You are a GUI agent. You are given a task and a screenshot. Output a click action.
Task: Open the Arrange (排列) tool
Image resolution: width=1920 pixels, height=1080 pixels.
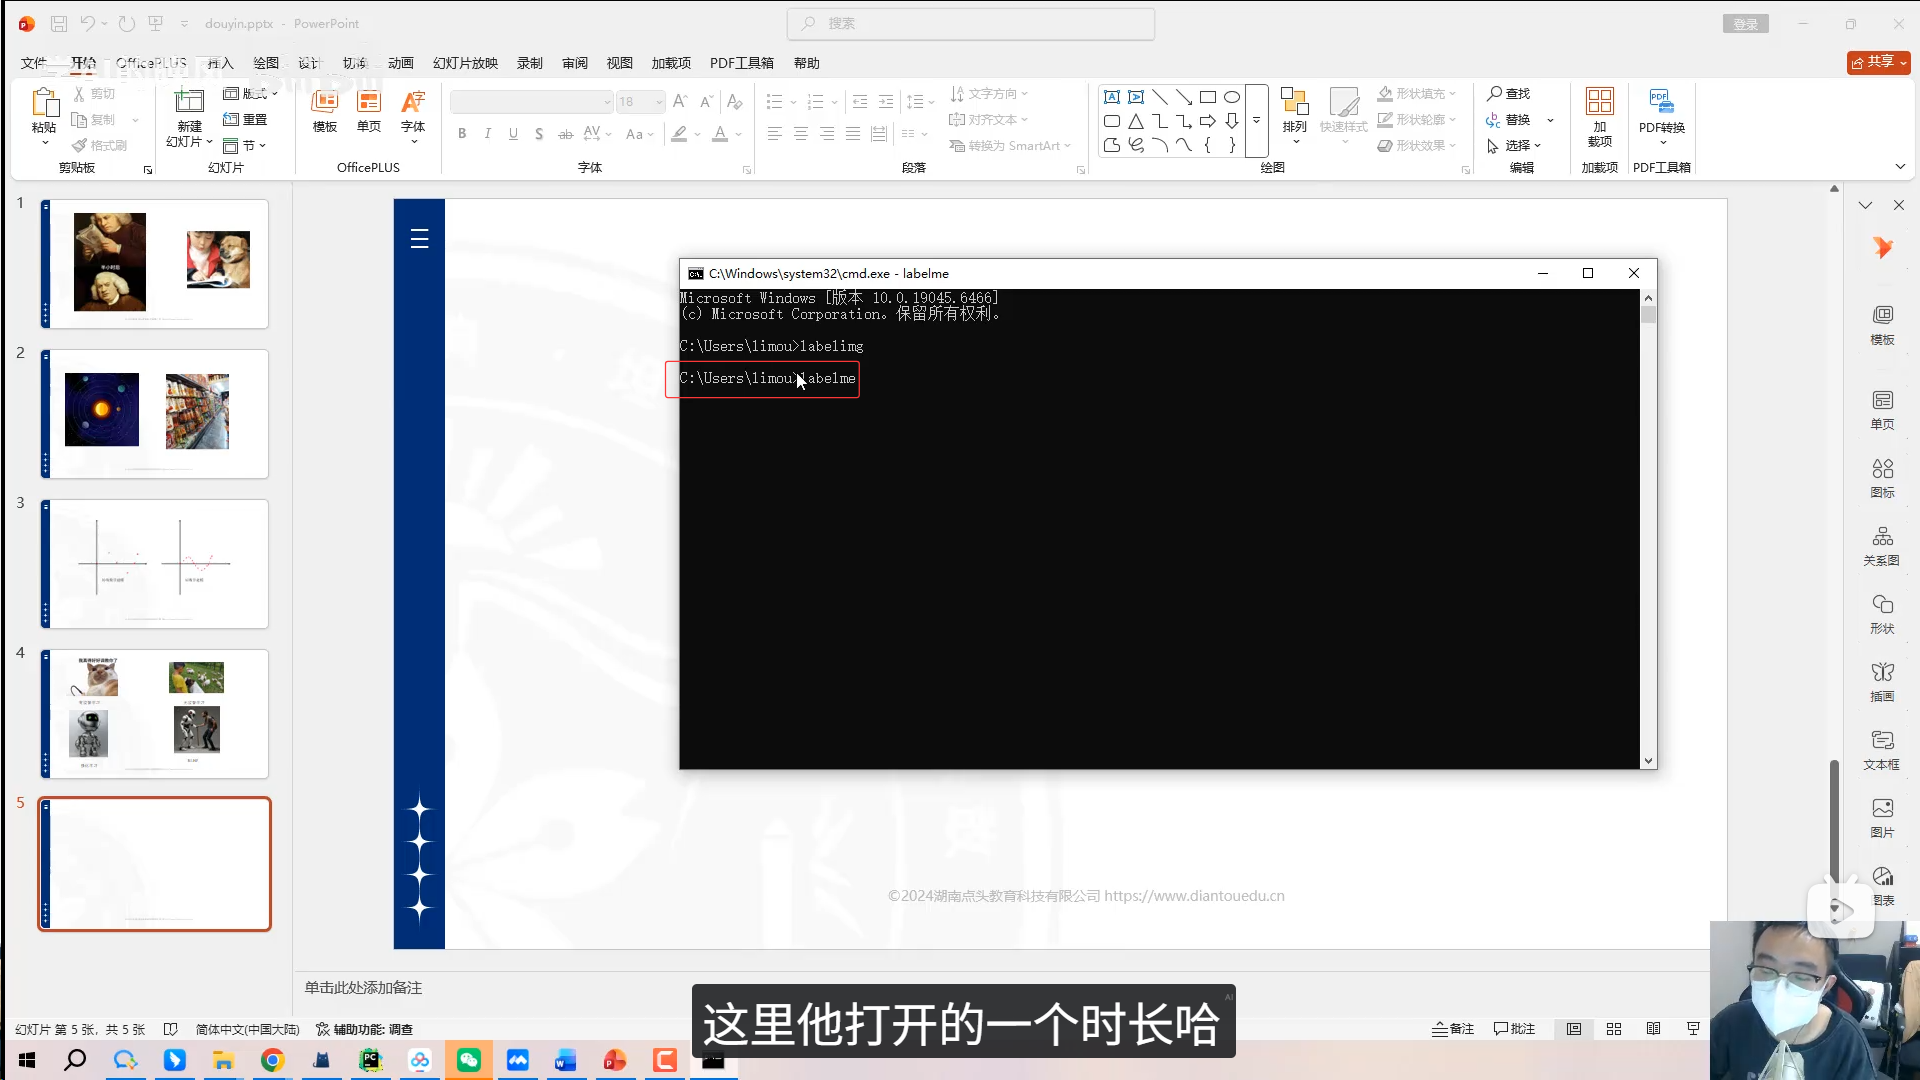(x=1294, y=112)
